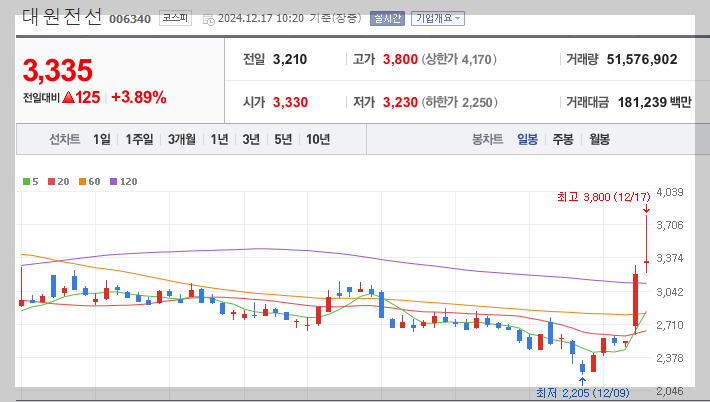The image size is (710, 402).
Task: Click the 시가 value 3,330
Action: coord(290,102)
